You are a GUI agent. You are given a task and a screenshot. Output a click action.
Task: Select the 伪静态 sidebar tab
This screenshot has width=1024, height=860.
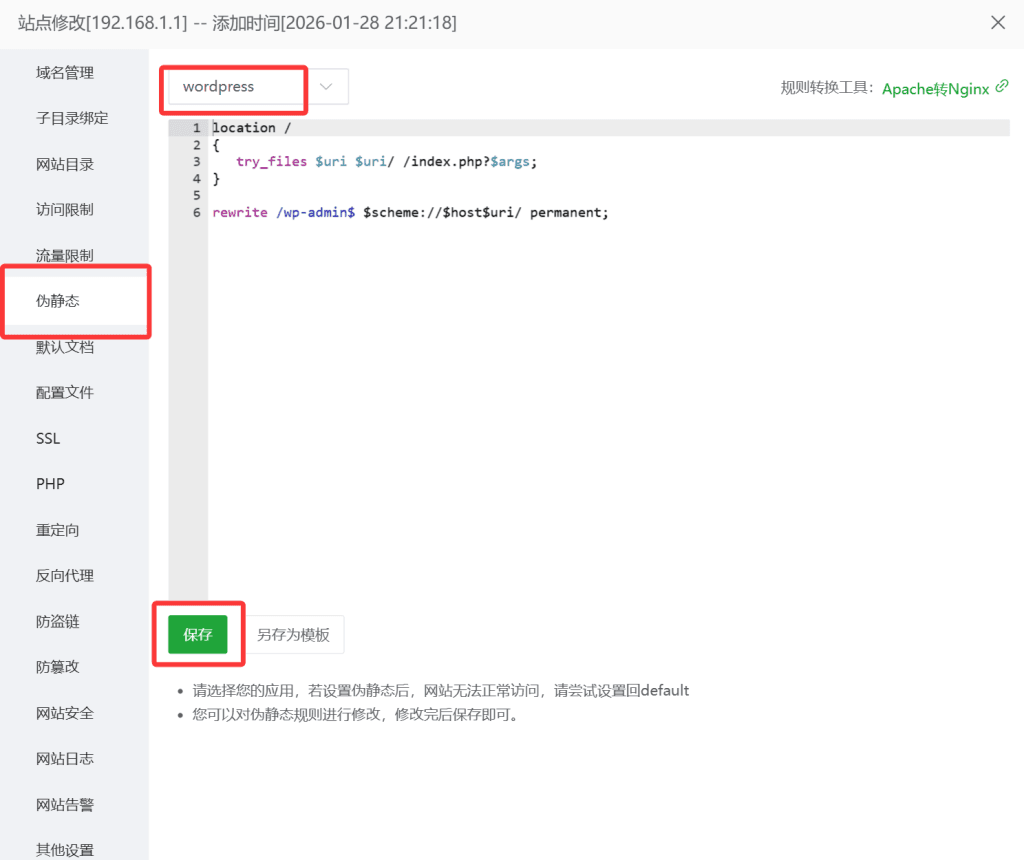point(58,301)
